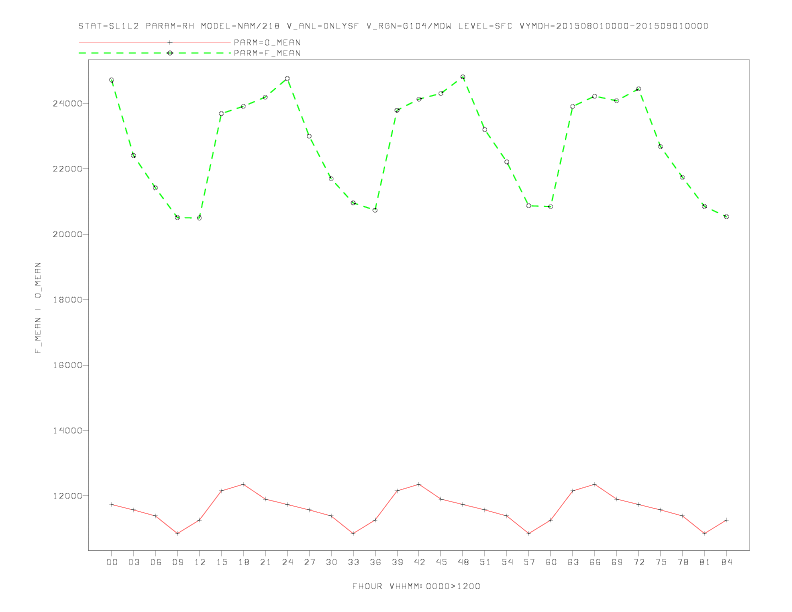Click the 36 forecast hour tick label
This screenshot has width=792, height=612.
coord(375,562)
